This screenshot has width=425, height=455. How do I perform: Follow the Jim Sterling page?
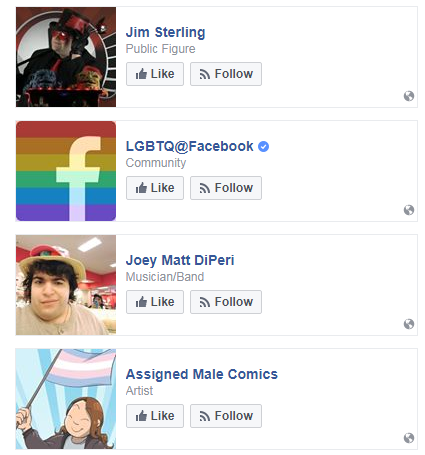[x=226, y=74]
